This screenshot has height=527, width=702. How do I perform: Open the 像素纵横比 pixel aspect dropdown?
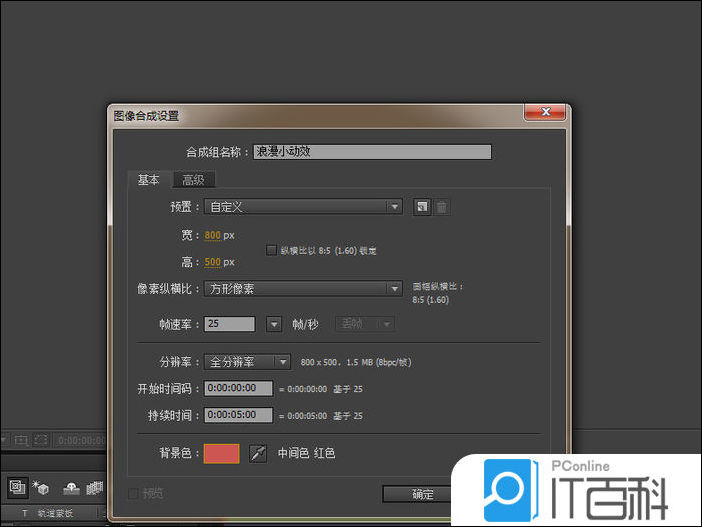(x=303, y=289)
